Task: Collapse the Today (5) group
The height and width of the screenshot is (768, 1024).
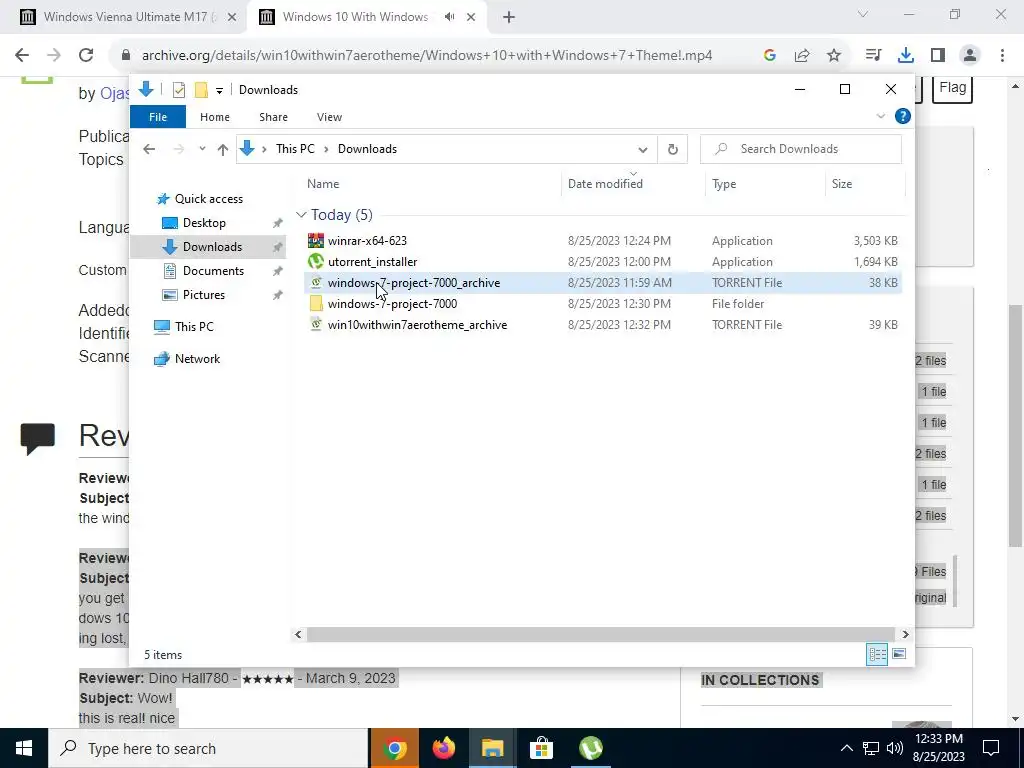Action: 301,215
